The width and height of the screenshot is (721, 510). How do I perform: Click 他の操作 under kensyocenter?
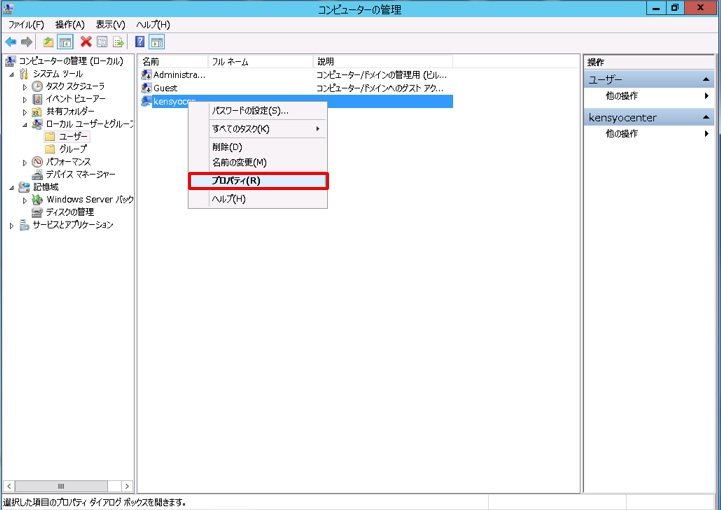[x=623, y=134]
